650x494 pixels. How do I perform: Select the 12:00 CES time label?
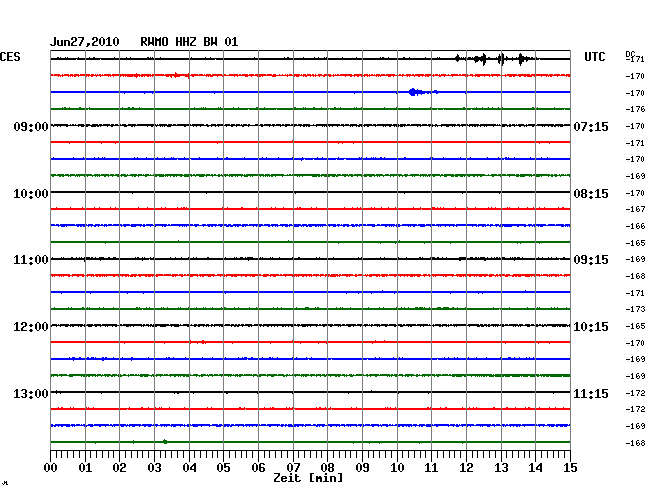(31, 327)
